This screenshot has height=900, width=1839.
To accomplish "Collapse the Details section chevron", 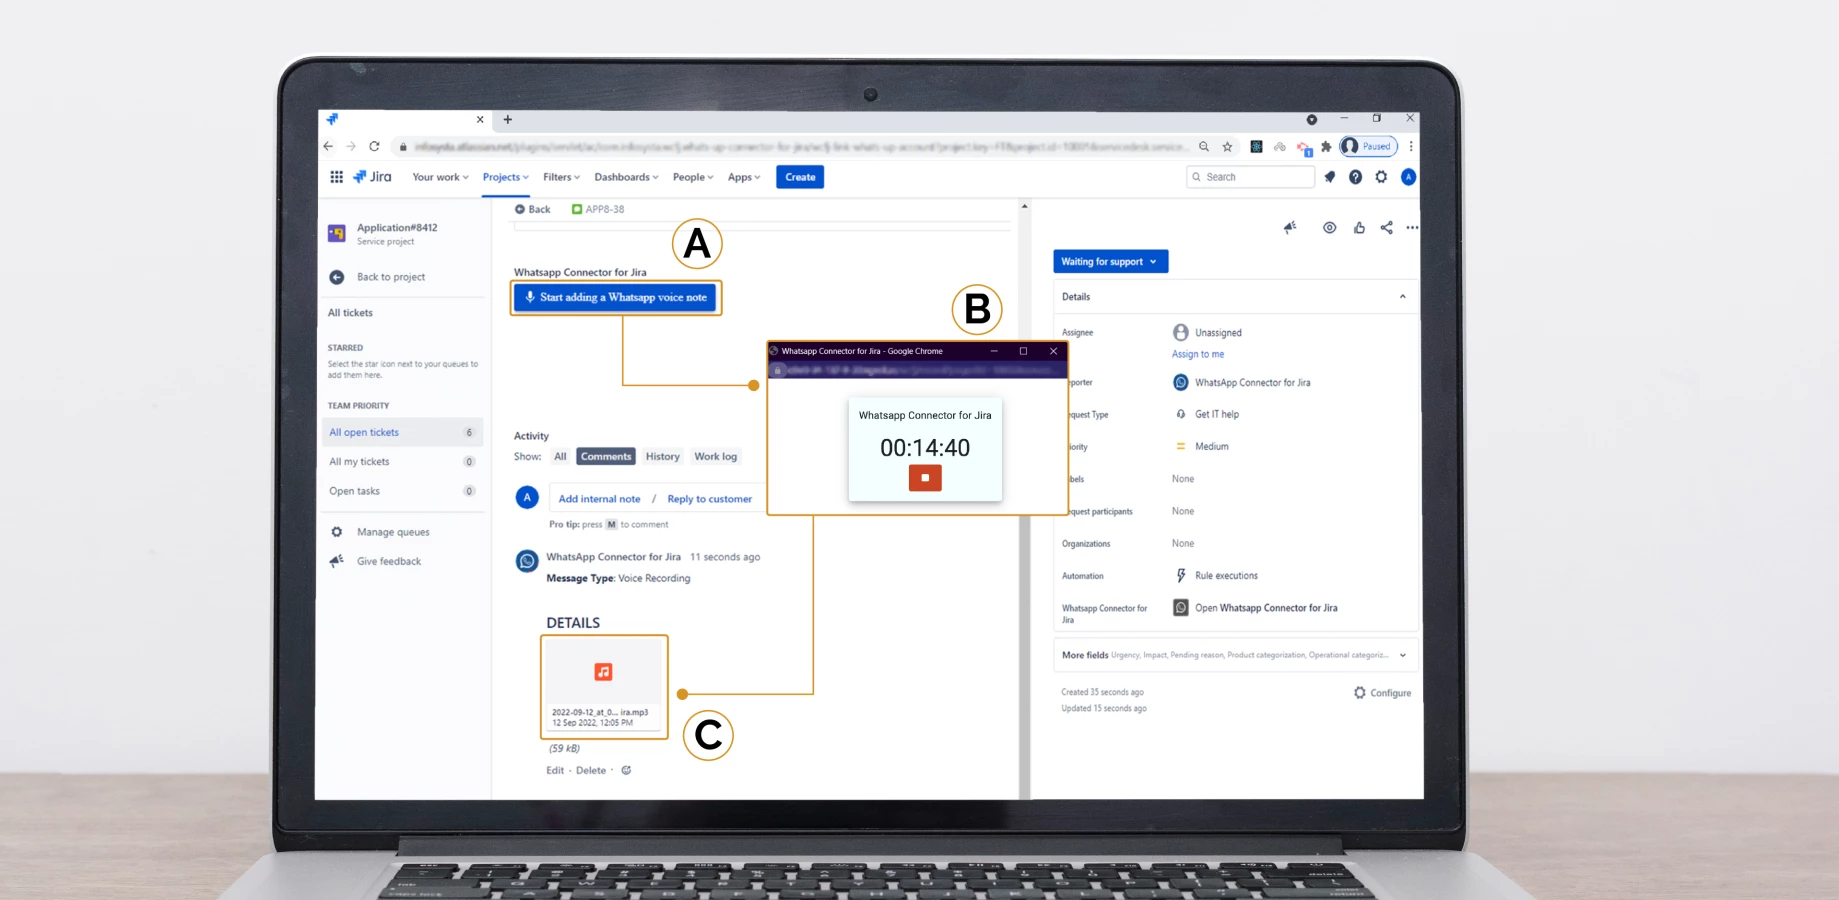I will click(1402, 297).
